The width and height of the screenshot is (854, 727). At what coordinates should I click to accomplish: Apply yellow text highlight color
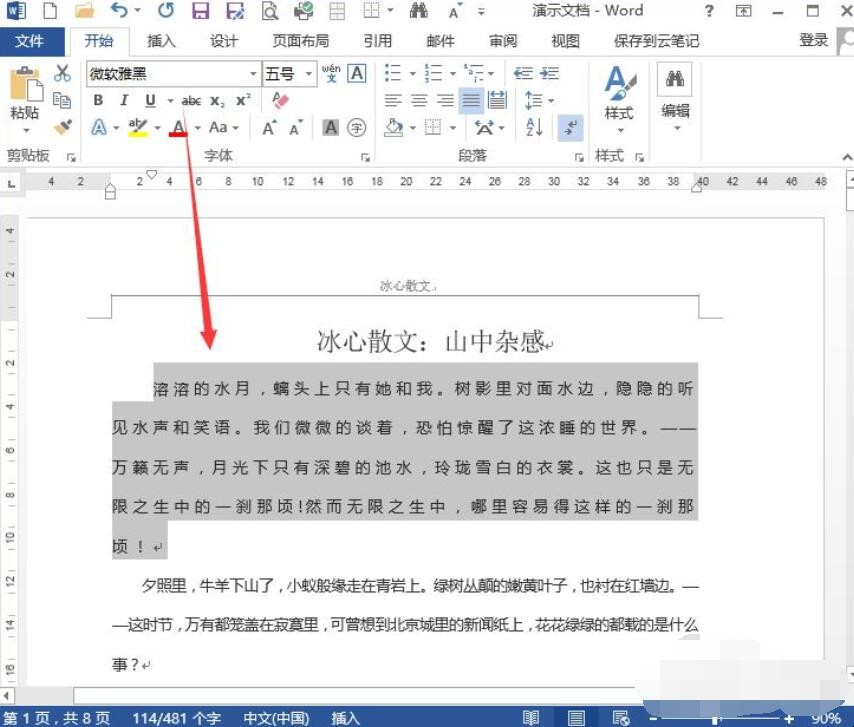point(138,128)
